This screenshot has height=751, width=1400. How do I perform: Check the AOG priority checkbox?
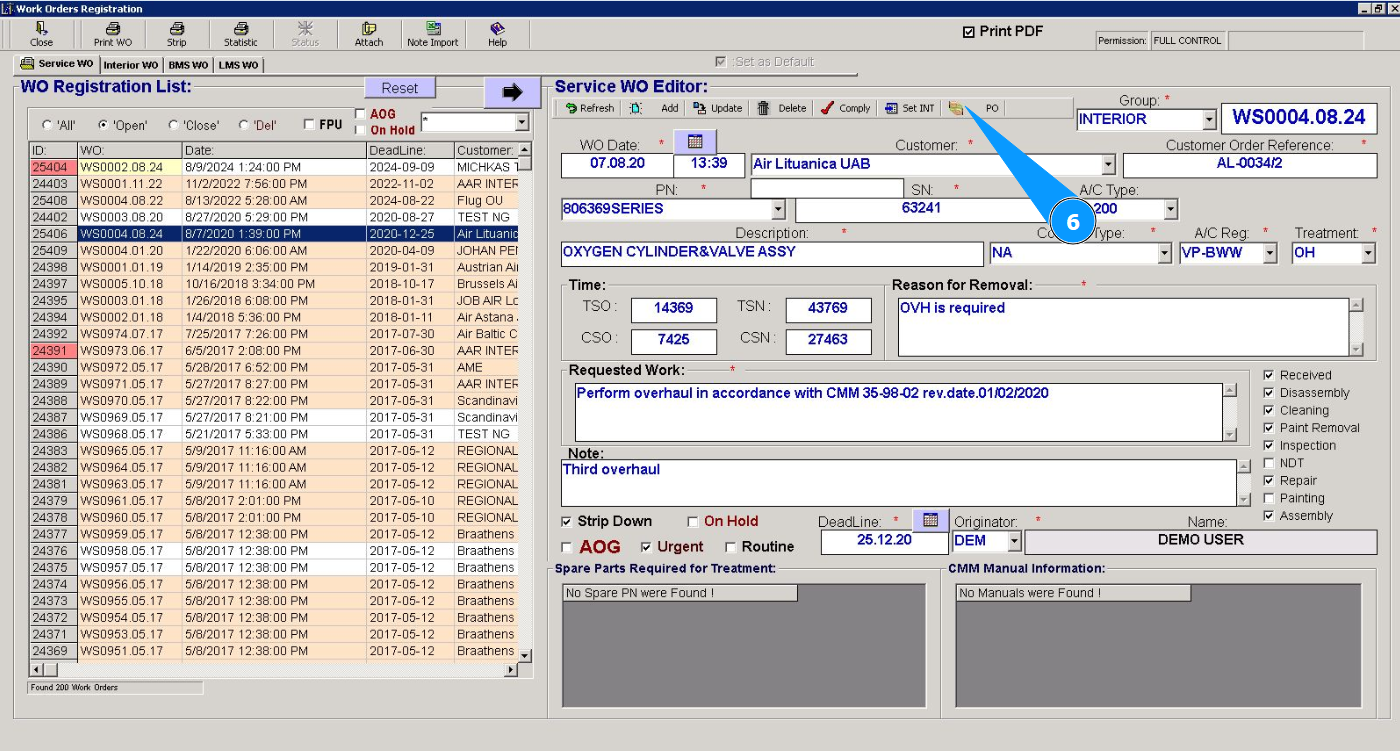point(567,548)
